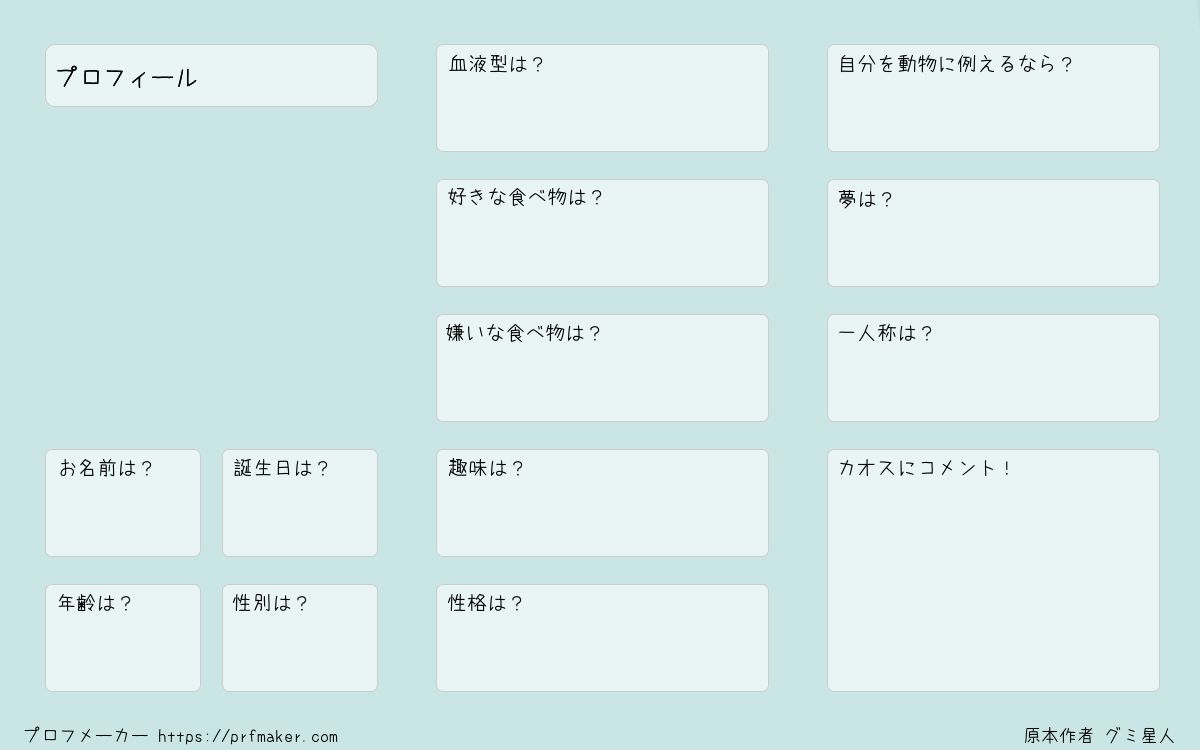Select the 性別は？ box
This screenshot has width=1200, height=750.
pos(300,638)
